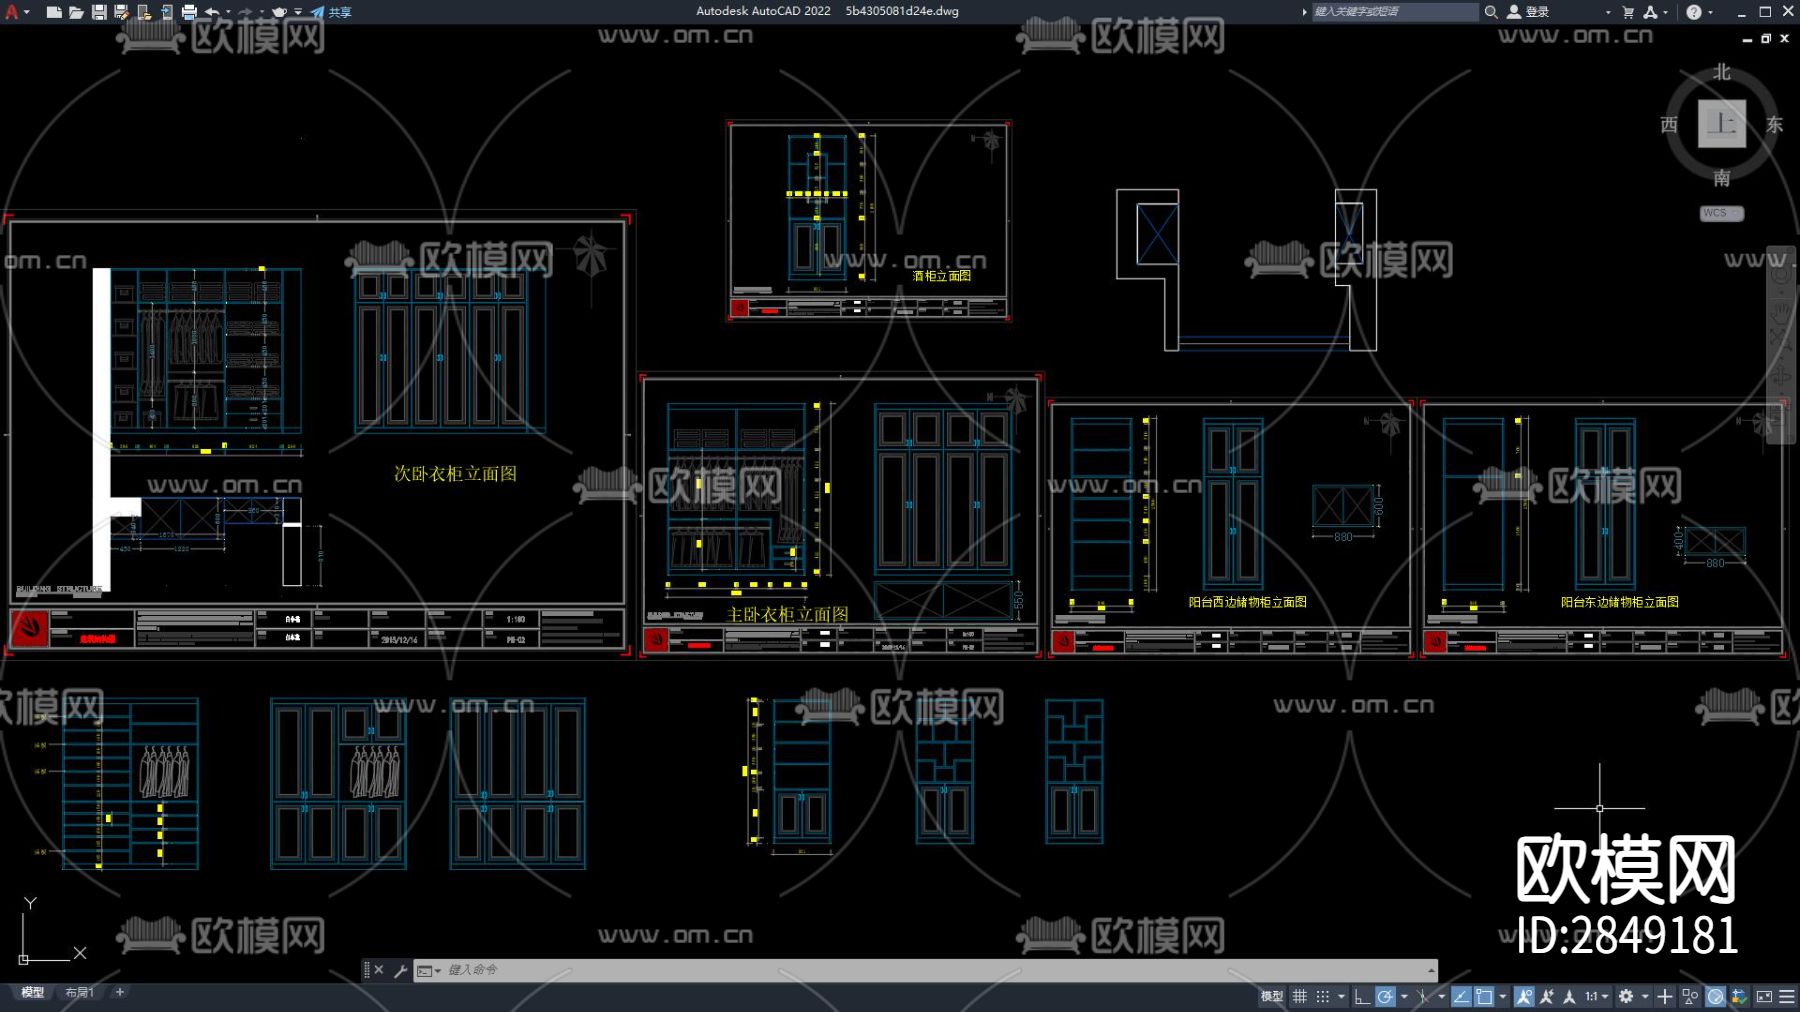
Task: Open command line customize wrench icon
Action: 400,970
